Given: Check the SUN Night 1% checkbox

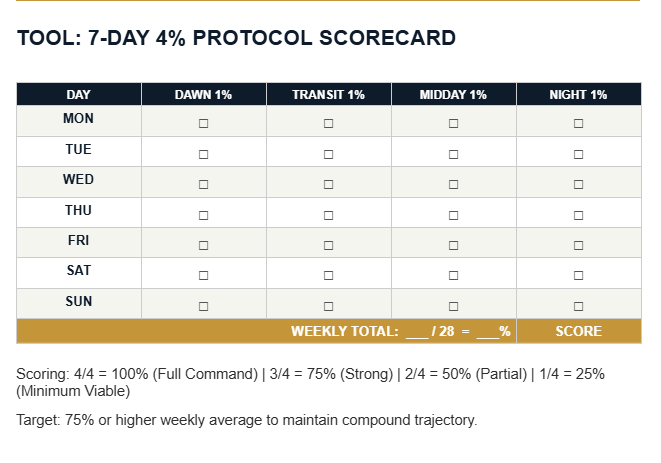Looking at the screenshot, I should [578, 306].
